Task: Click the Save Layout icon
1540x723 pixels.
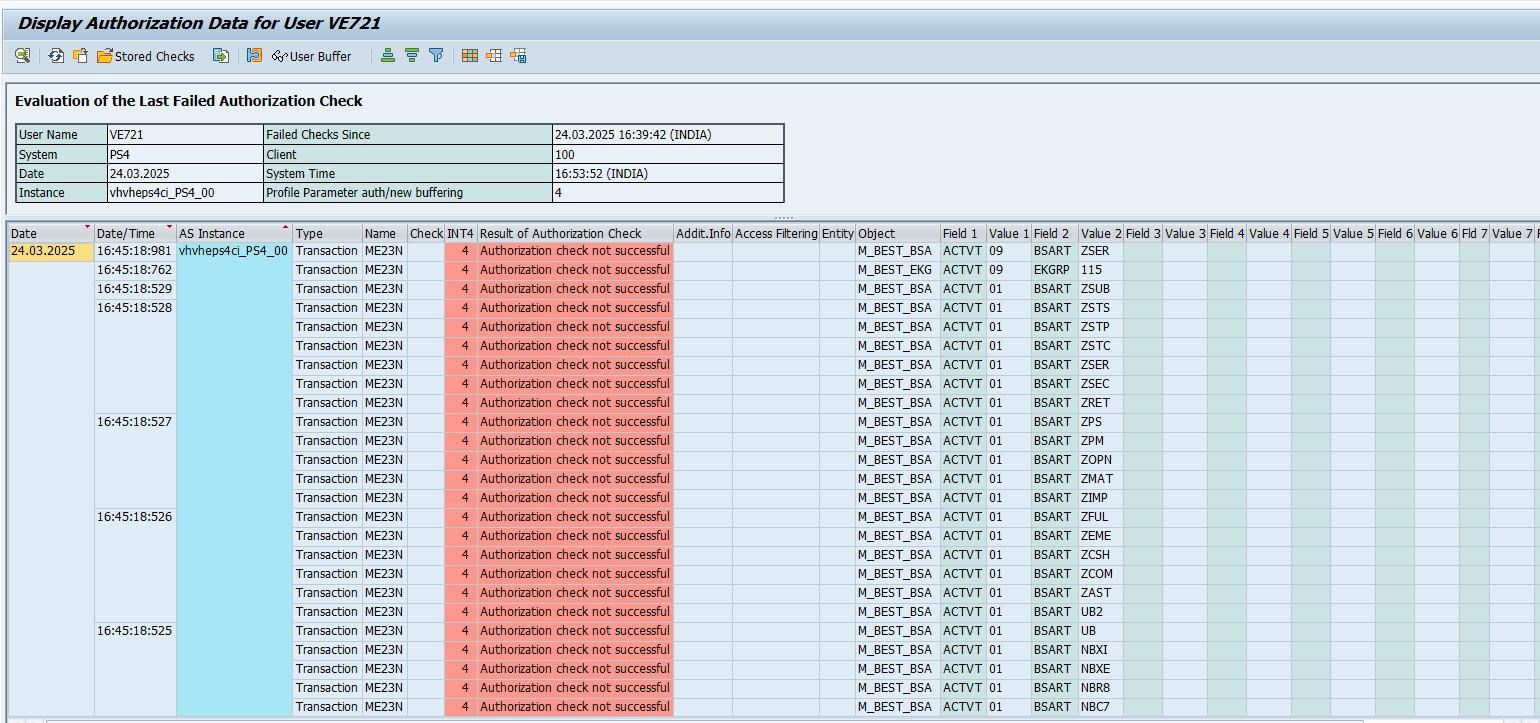Action: tap(518, 56)
